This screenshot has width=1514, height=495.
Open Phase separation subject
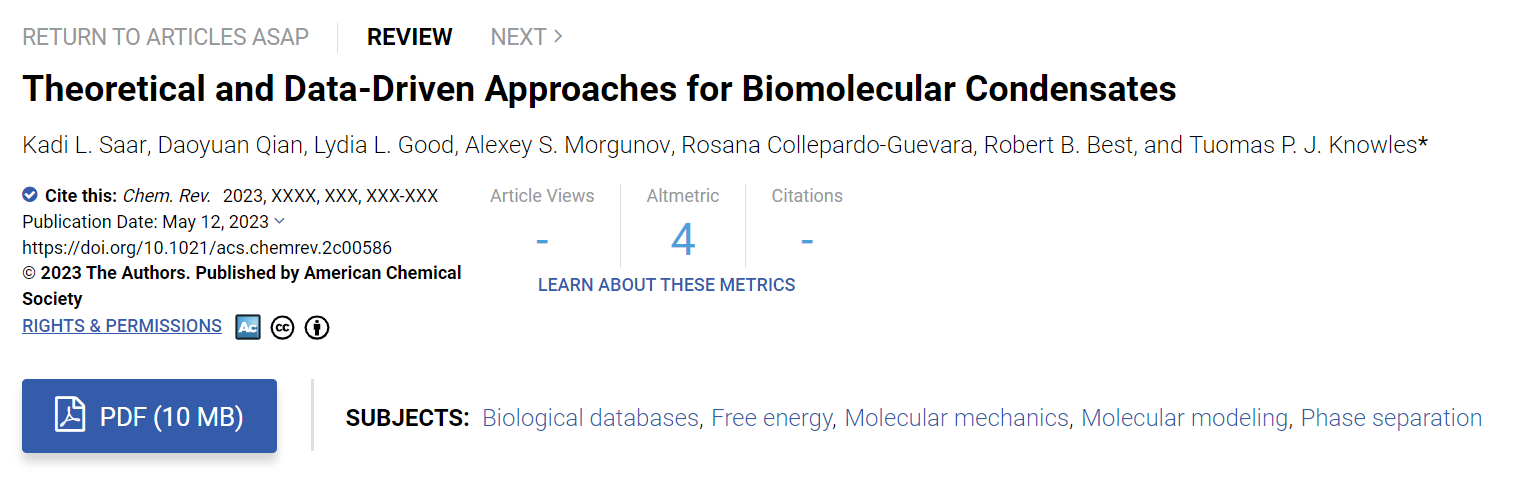[1391, 418]
